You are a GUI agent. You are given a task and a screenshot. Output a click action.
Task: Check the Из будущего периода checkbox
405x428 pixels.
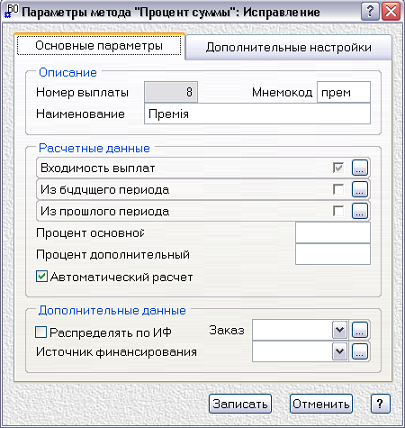coord(338,189)
